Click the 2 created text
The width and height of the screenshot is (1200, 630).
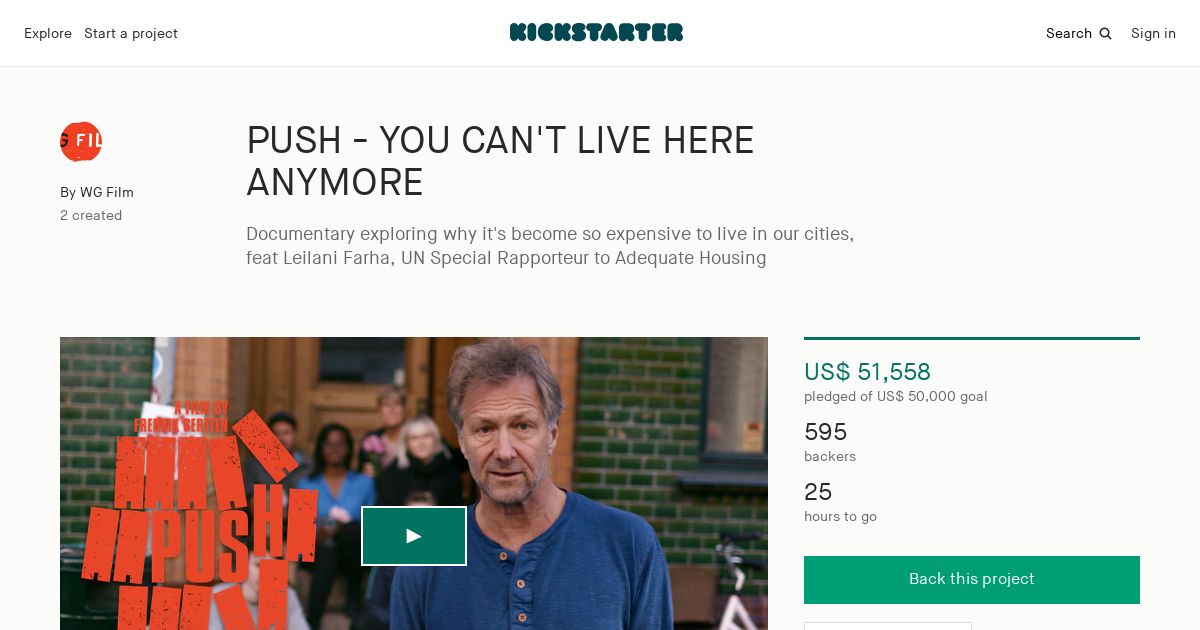[x=91, y=216]
